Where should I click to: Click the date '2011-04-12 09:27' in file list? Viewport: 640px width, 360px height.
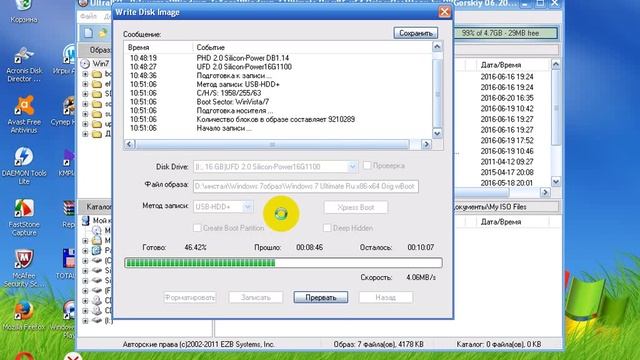(x=507, y=162)
